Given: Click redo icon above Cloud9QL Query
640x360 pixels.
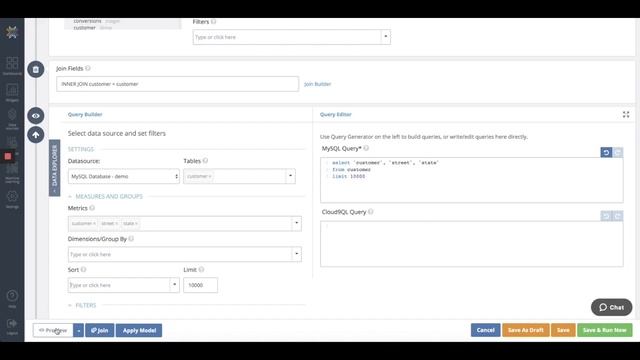Looking at the screenshot, I should click(618, 216).
